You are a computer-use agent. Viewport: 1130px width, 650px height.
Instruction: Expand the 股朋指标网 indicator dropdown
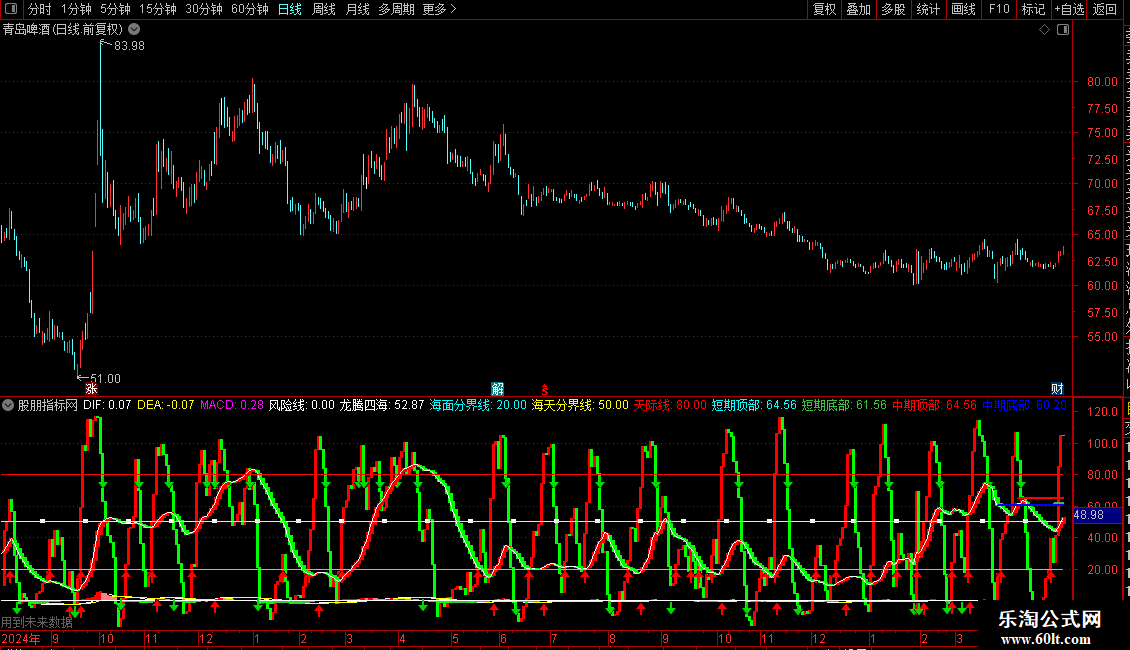(8, 405)
